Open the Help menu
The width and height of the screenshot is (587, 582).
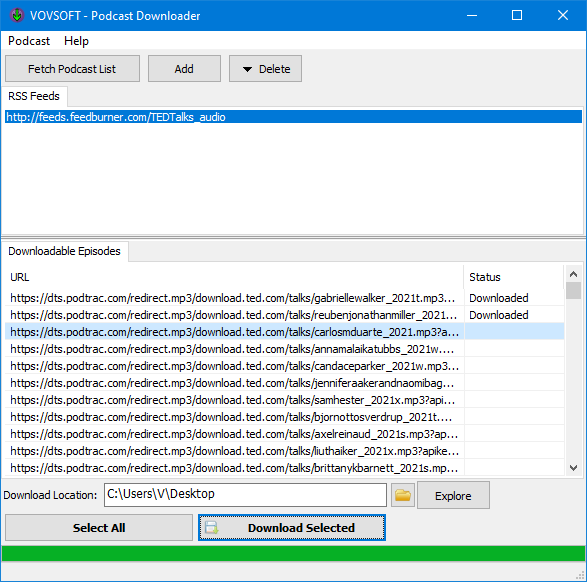click(x=76, y=41)
